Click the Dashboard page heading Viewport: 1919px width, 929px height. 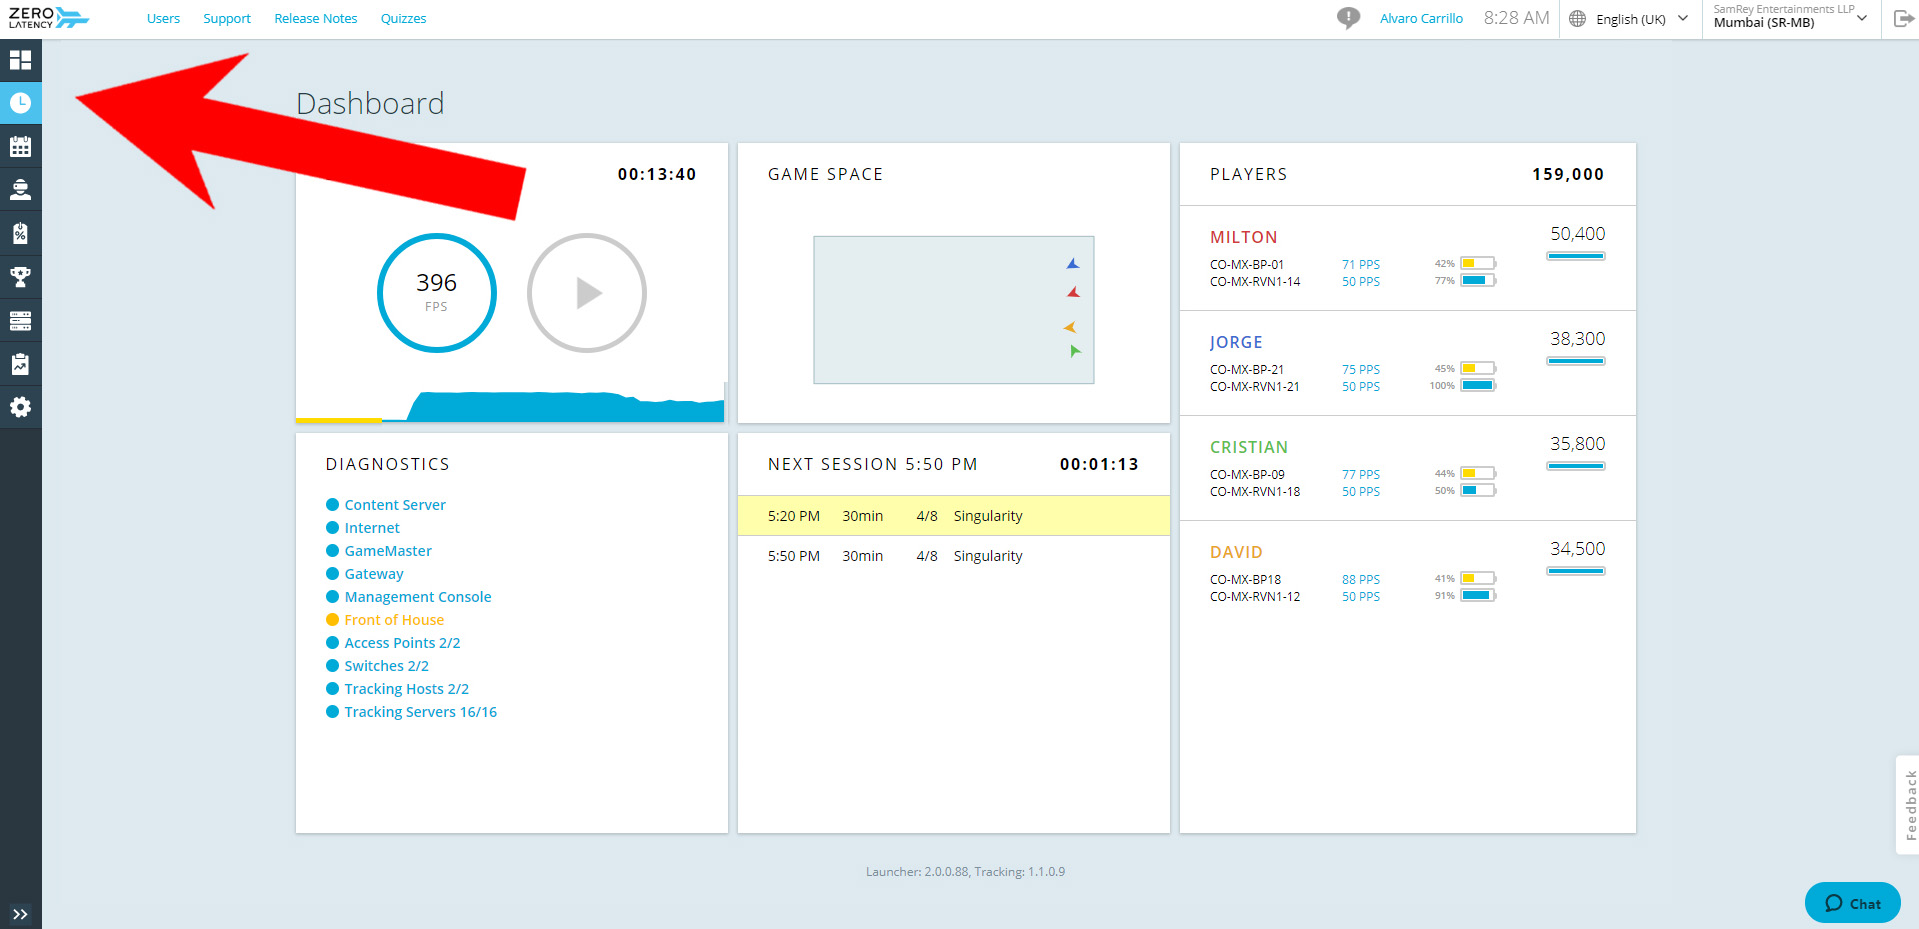[370, 104]
